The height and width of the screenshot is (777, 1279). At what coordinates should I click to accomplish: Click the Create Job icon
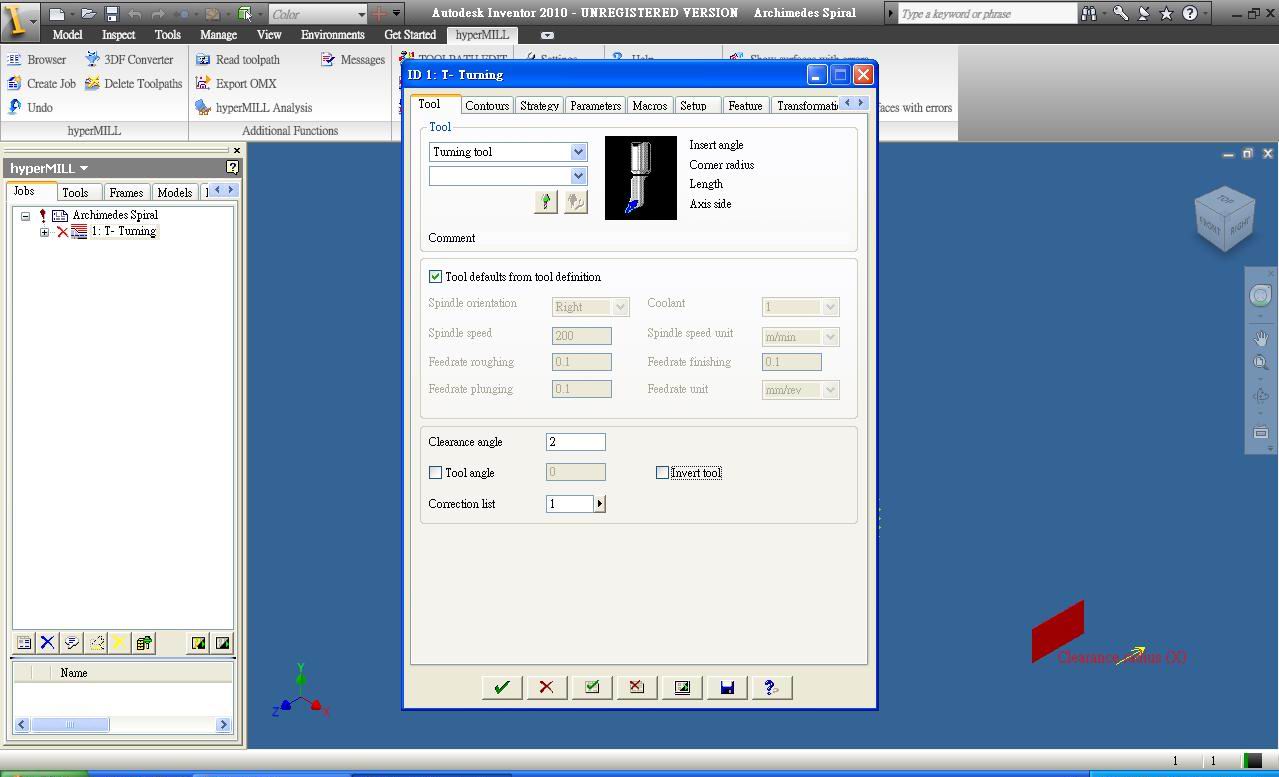coord(14,84)
